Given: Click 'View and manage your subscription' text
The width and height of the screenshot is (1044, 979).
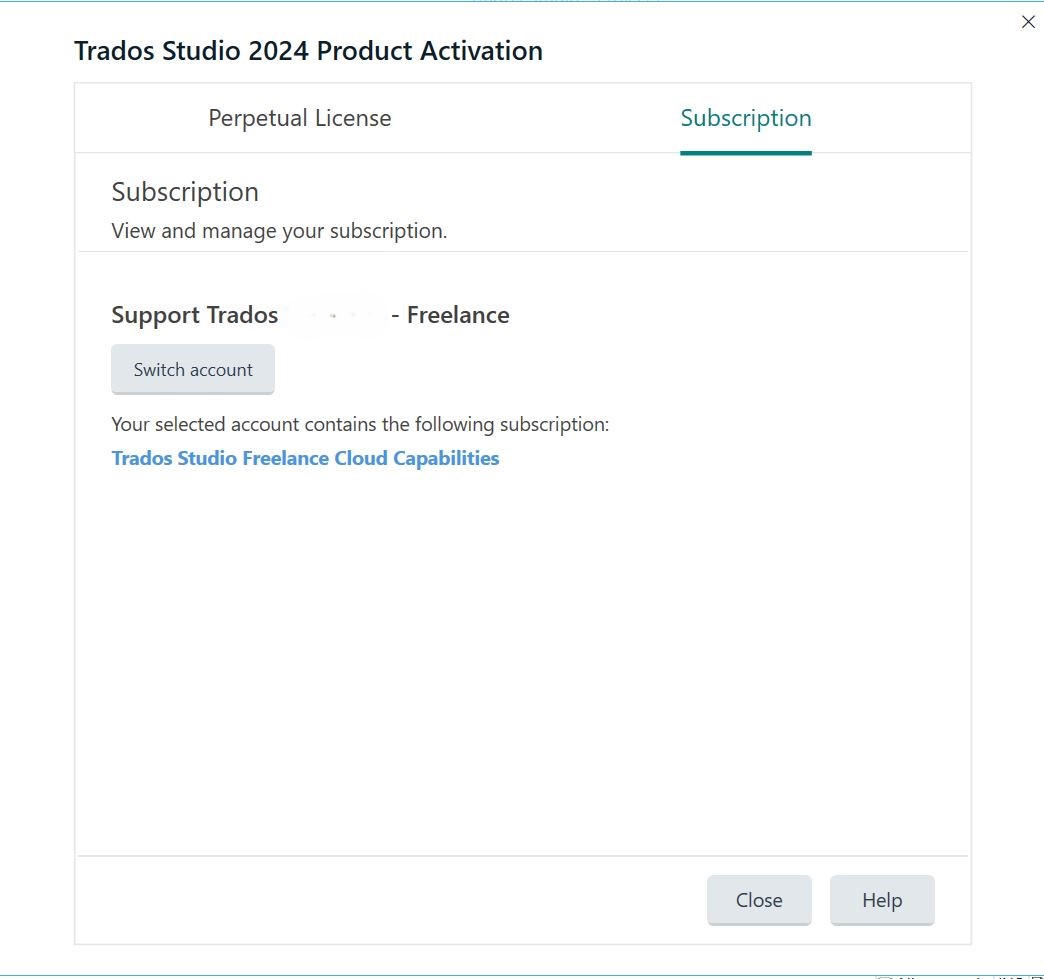Looking at the screenshot, I should pyautogui.click(x=279, y=231).
